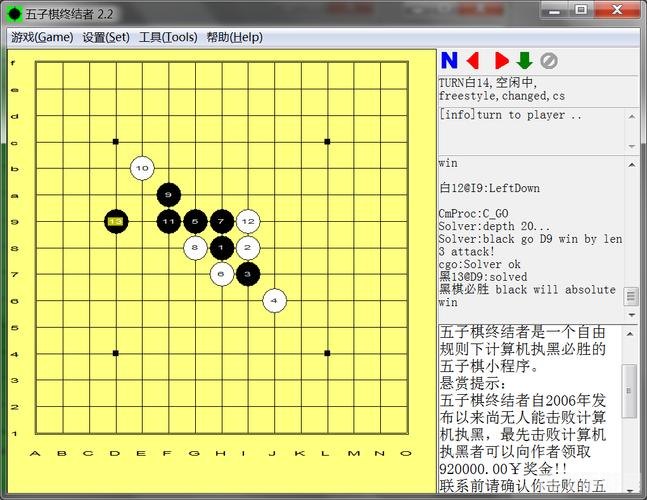The height and width of the screenshot is (500, 647).
Task: Click the '920000.00¥奖金!!' text
Action: click(503, 469)
